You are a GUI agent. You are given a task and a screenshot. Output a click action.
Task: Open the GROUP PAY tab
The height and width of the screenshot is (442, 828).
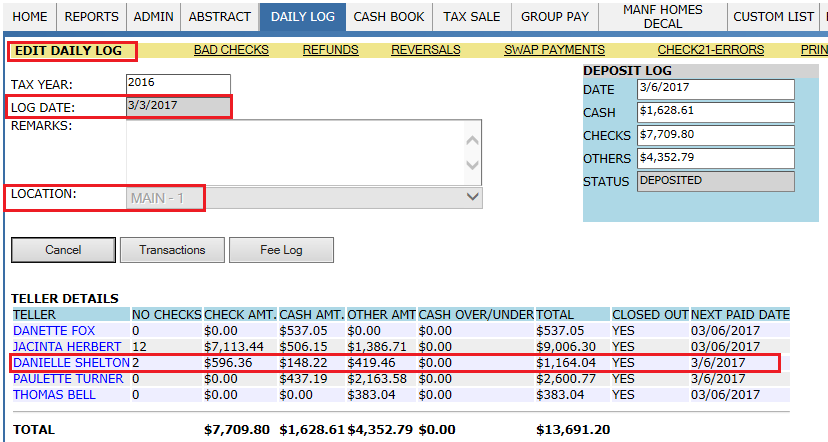point(554,17)
